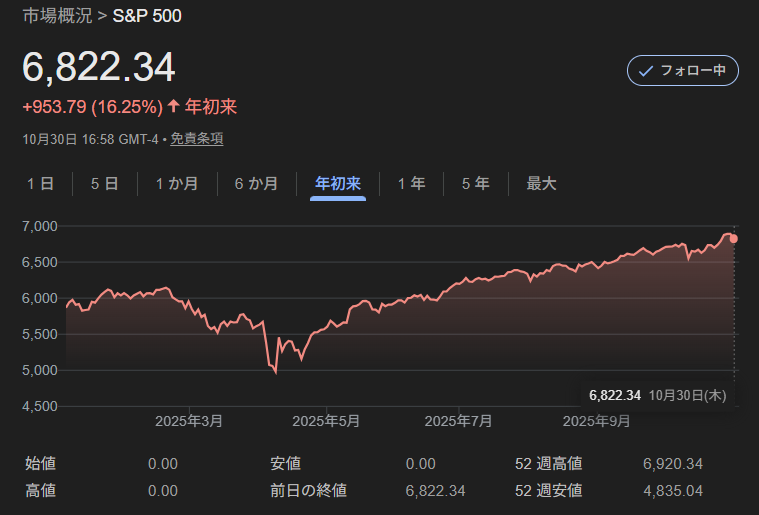Click the 7,000 y-axis gridline label
Screen dimensions: 759x515
click(39, 226)
